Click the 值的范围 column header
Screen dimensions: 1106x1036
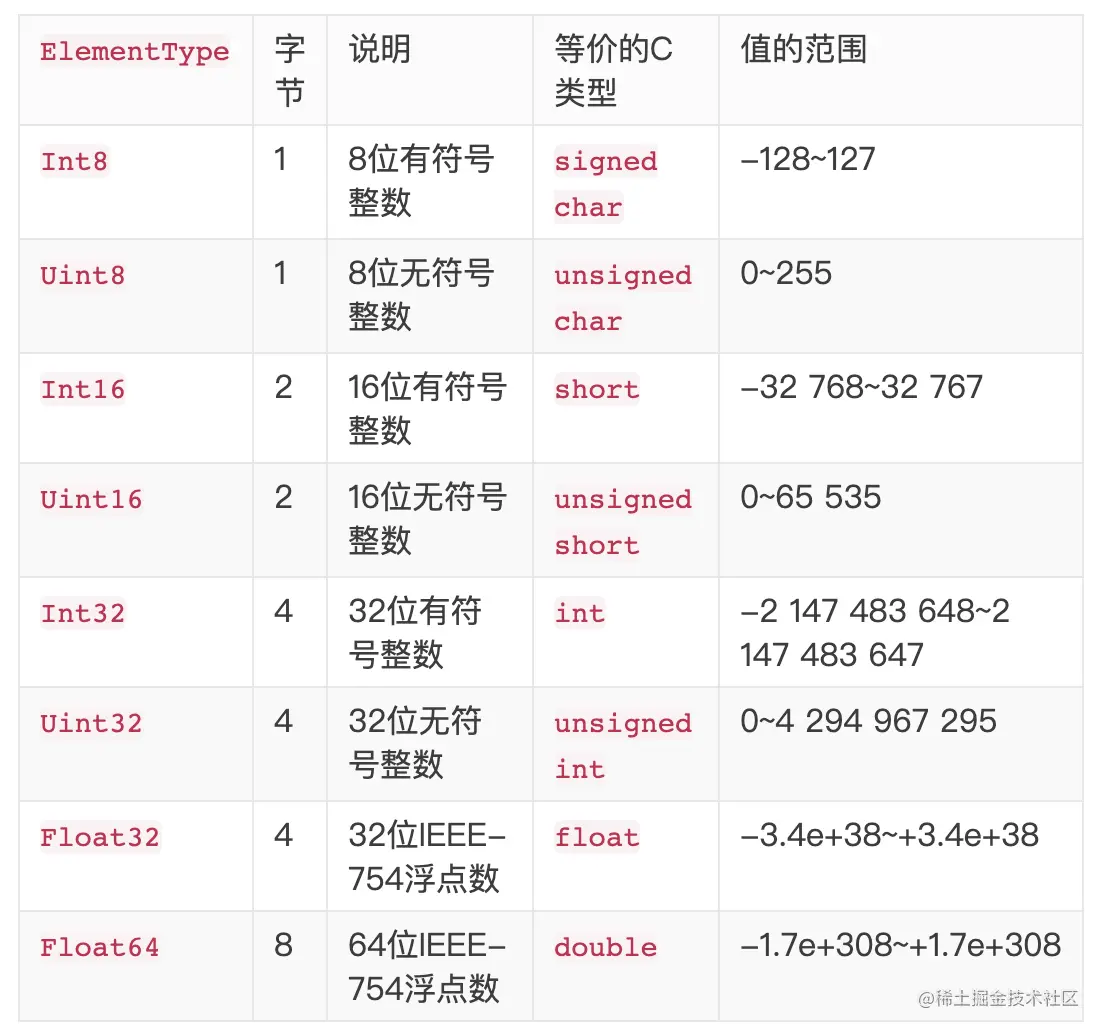click(x=803, y=50)
